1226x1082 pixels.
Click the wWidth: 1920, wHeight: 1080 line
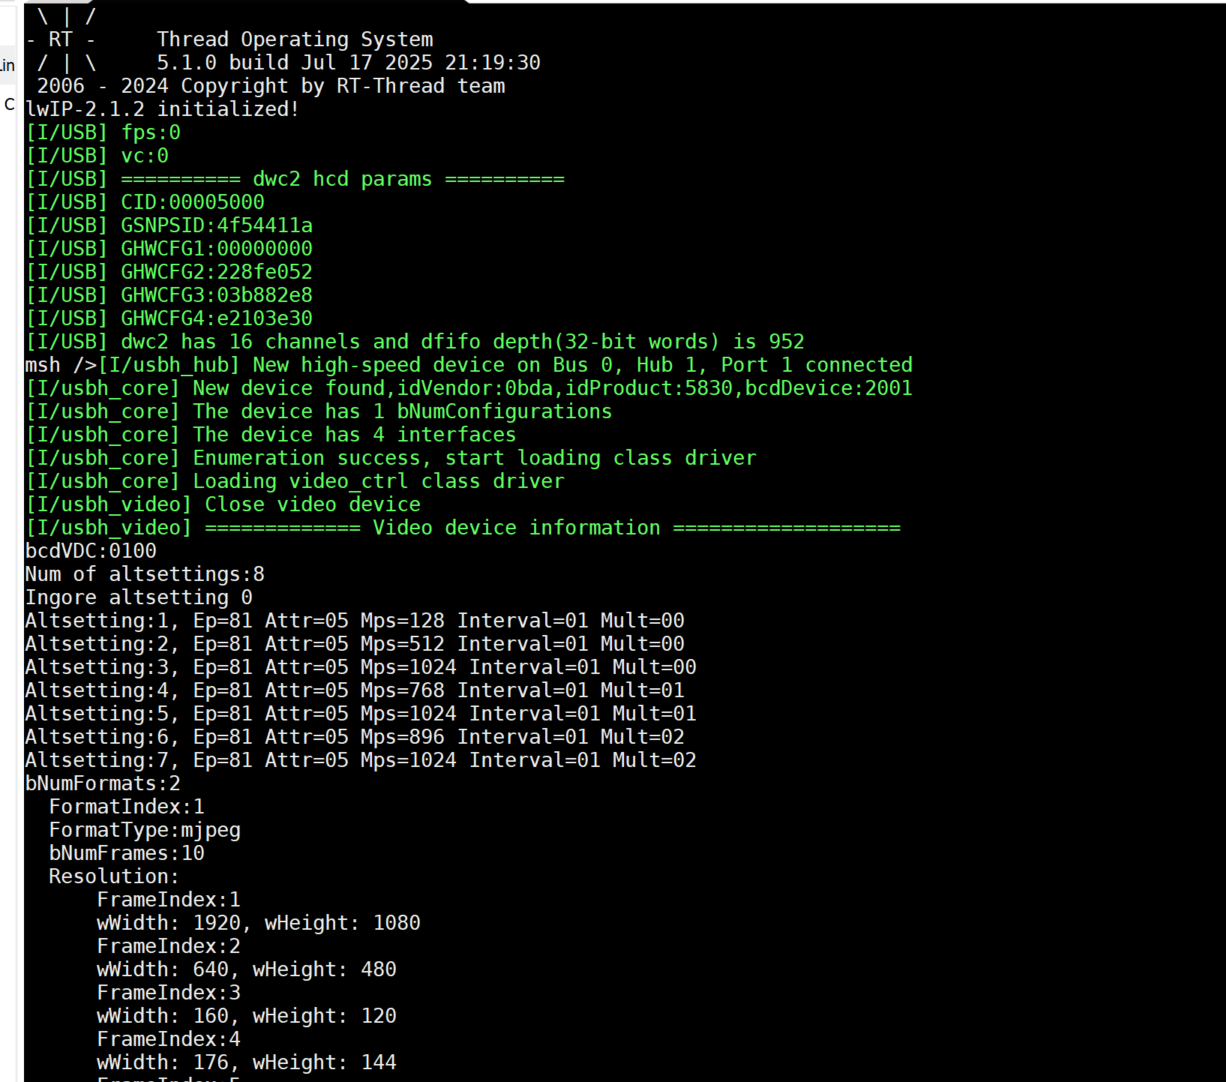click(x=258, y=922)
